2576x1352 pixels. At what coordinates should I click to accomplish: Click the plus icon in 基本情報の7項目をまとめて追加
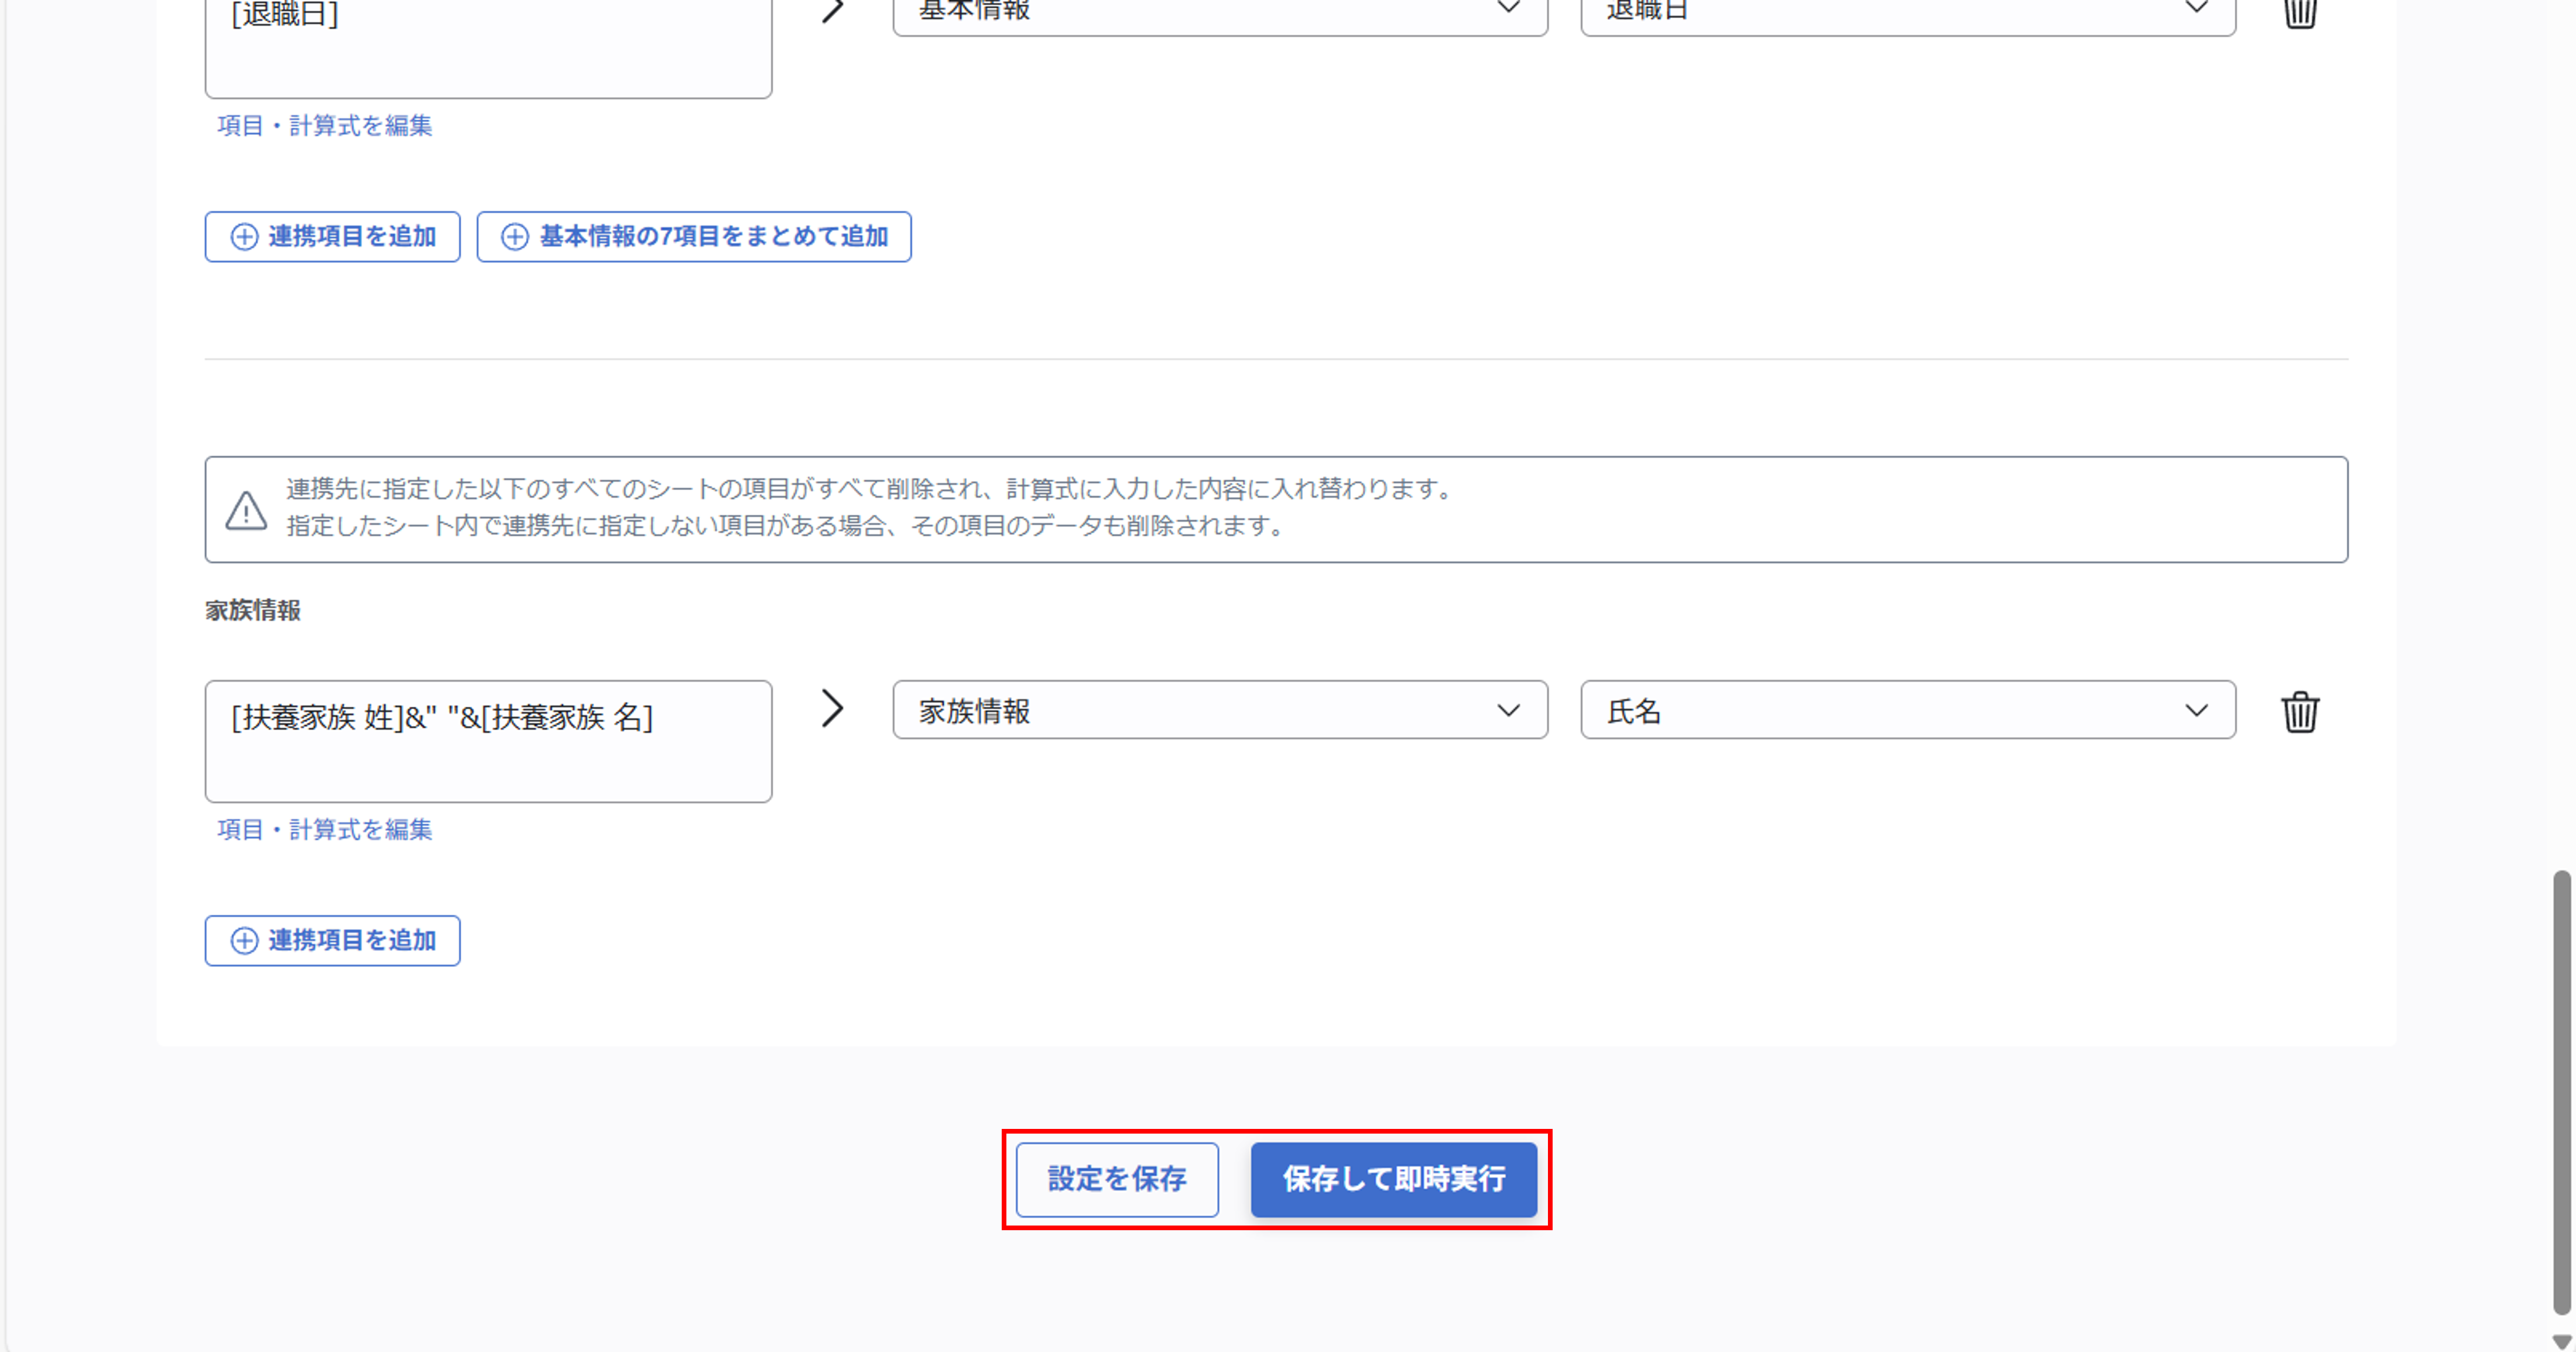515,237
